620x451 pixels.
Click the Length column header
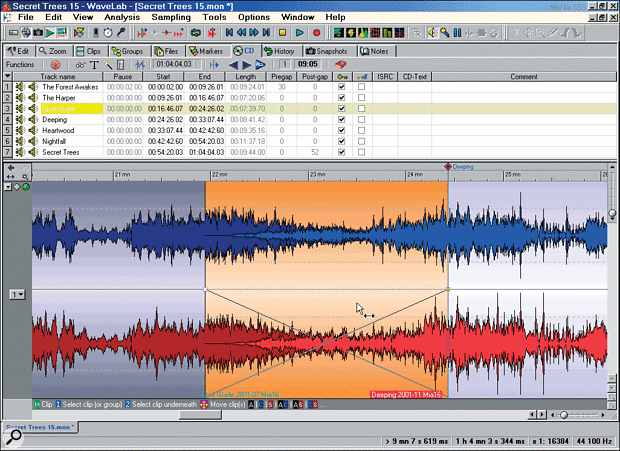click(x=246, y=77)
